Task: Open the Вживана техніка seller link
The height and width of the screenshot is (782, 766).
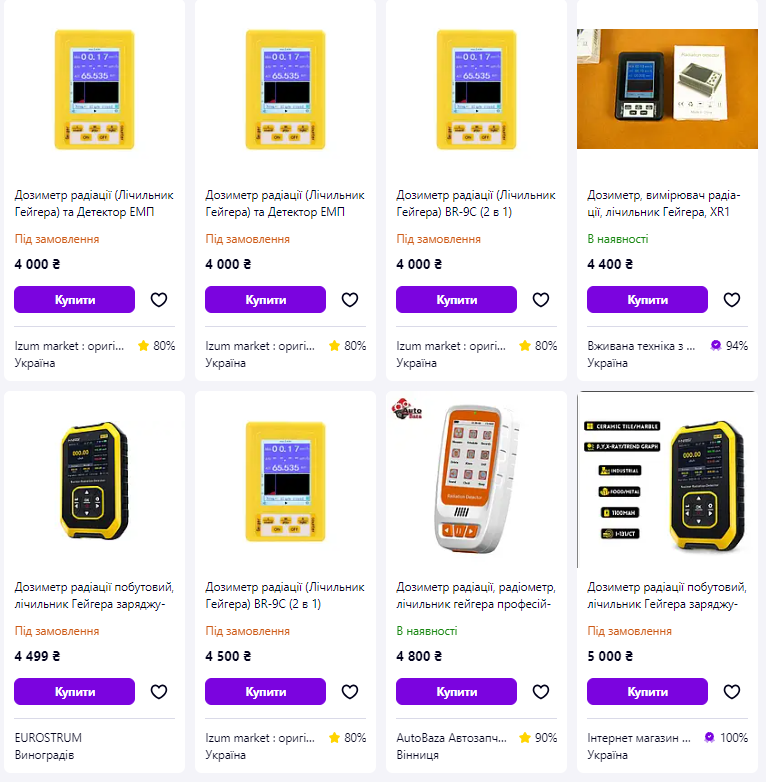Action: click(x=641, y=346)
